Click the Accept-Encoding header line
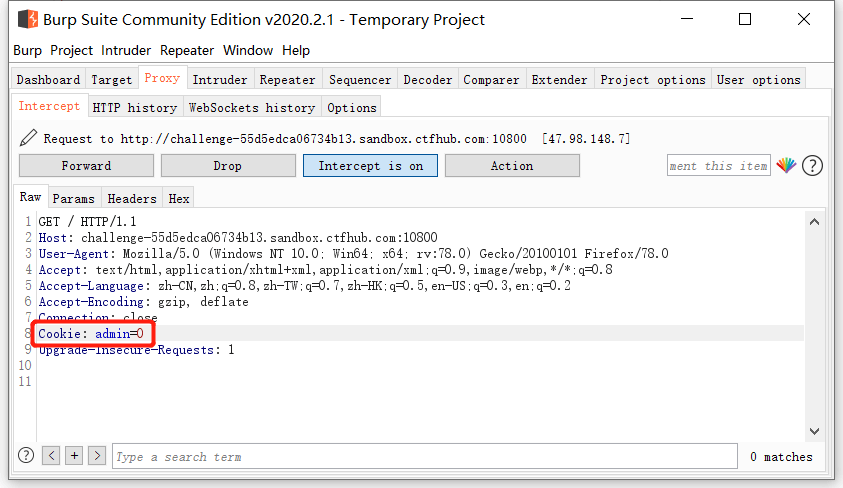 144,302
